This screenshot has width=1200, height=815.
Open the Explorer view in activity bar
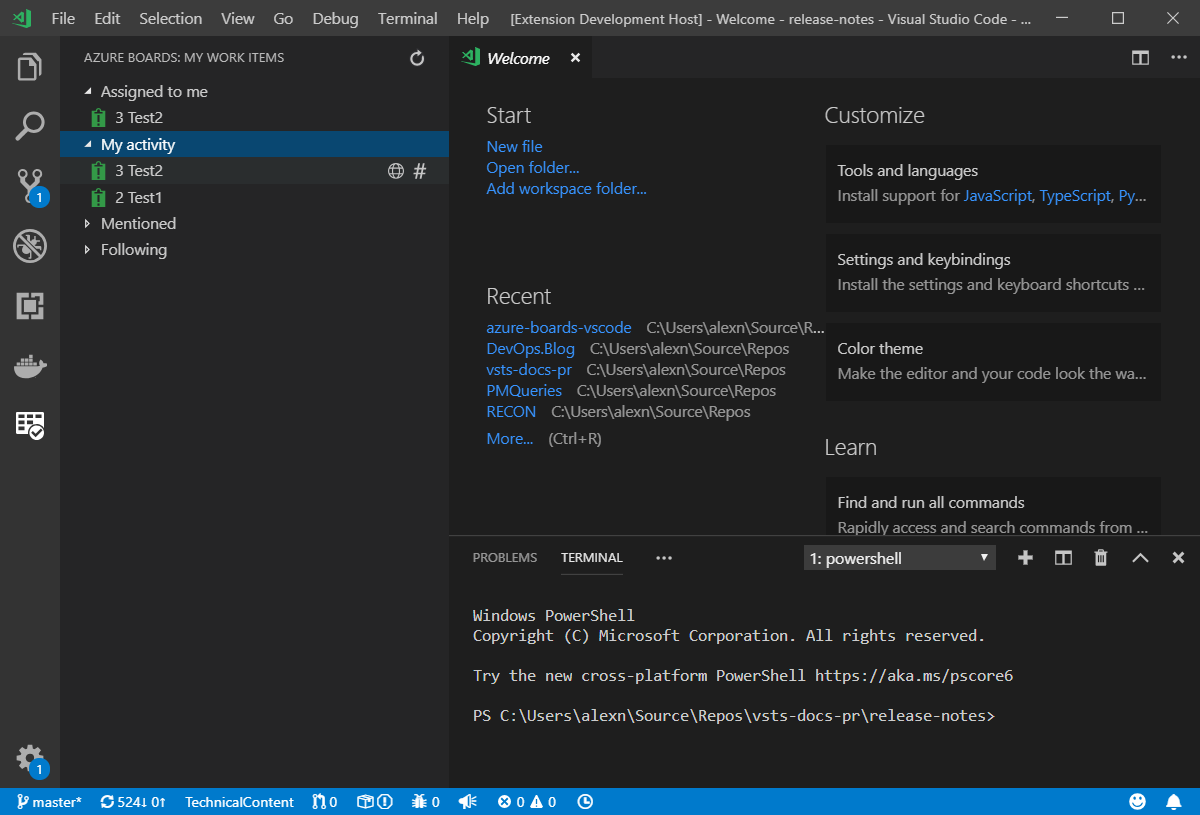[x=30, y=68]
